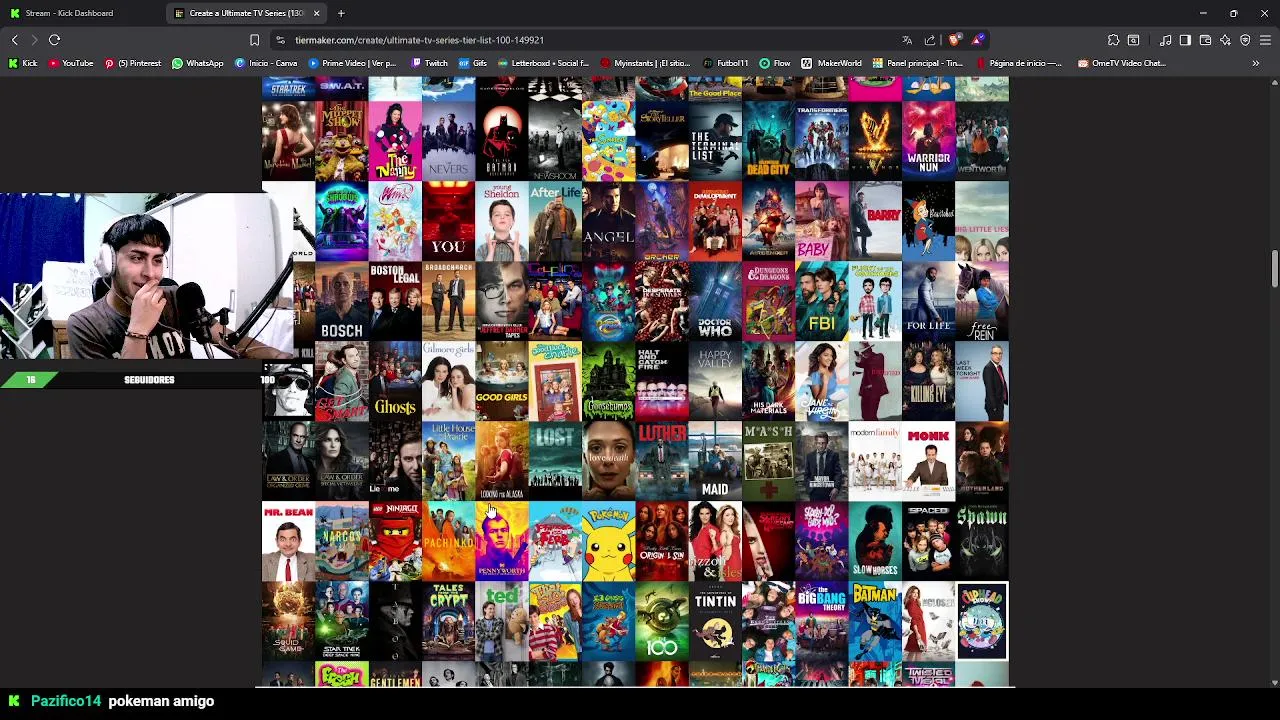This screenshot has height=720, width=1280.
Task: Open the YouTube bookmark
Action: click(70, 63)
